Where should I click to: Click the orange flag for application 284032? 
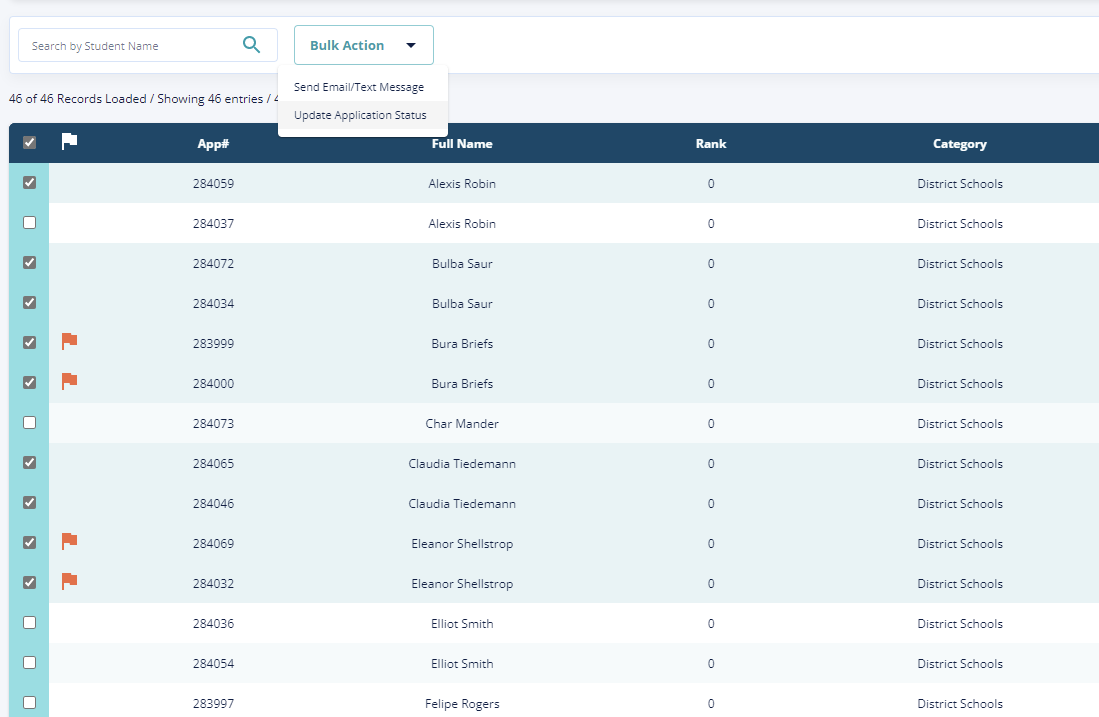69,582
